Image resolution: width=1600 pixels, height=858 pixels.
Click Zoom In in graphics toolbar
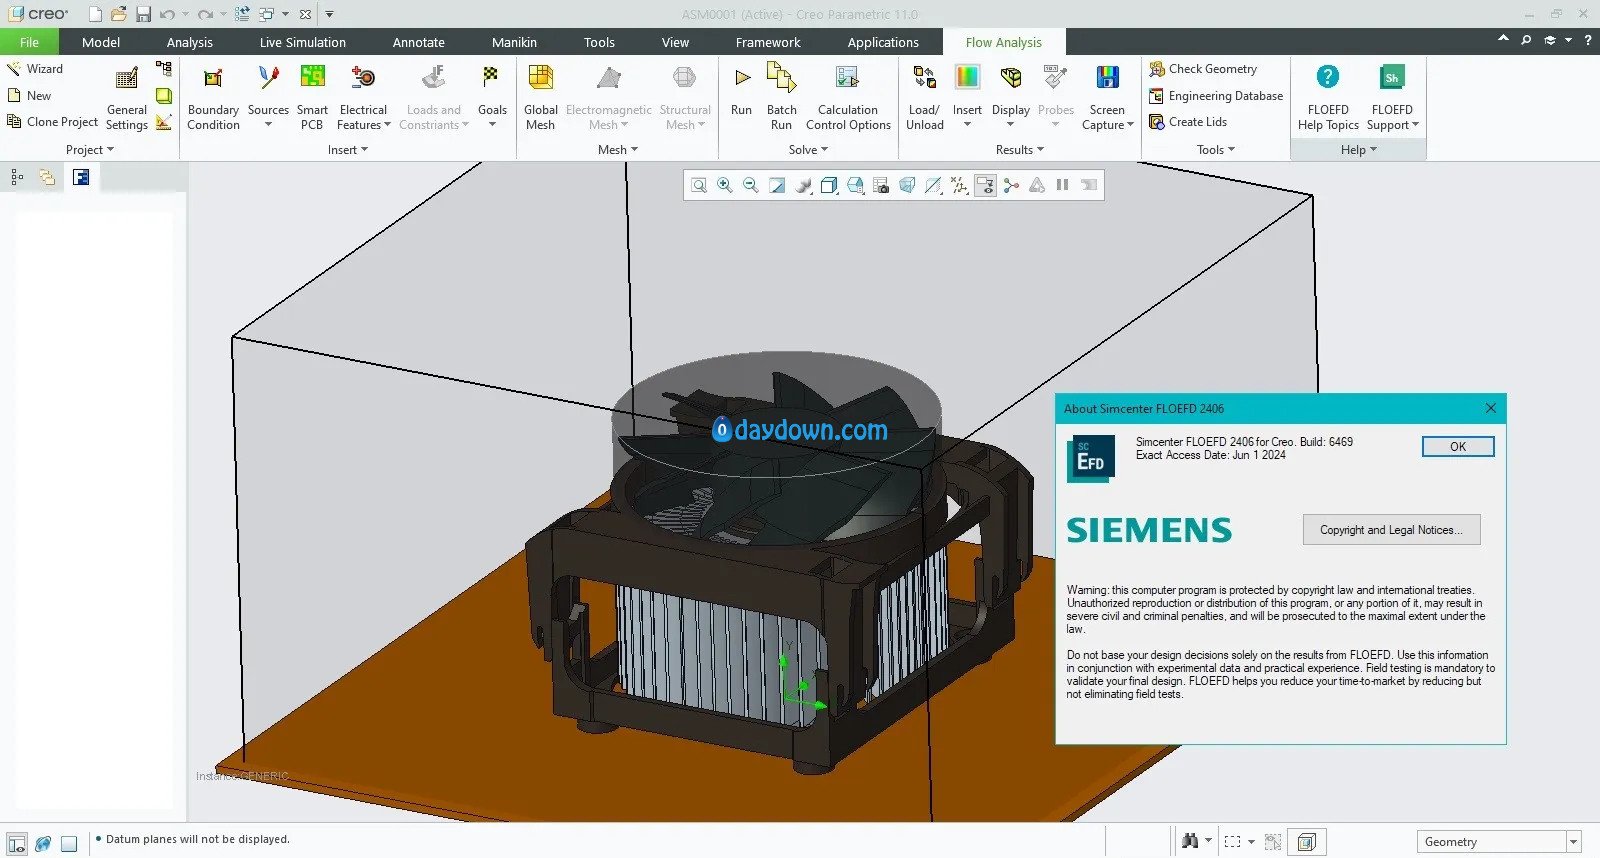[x=725, y=185]
